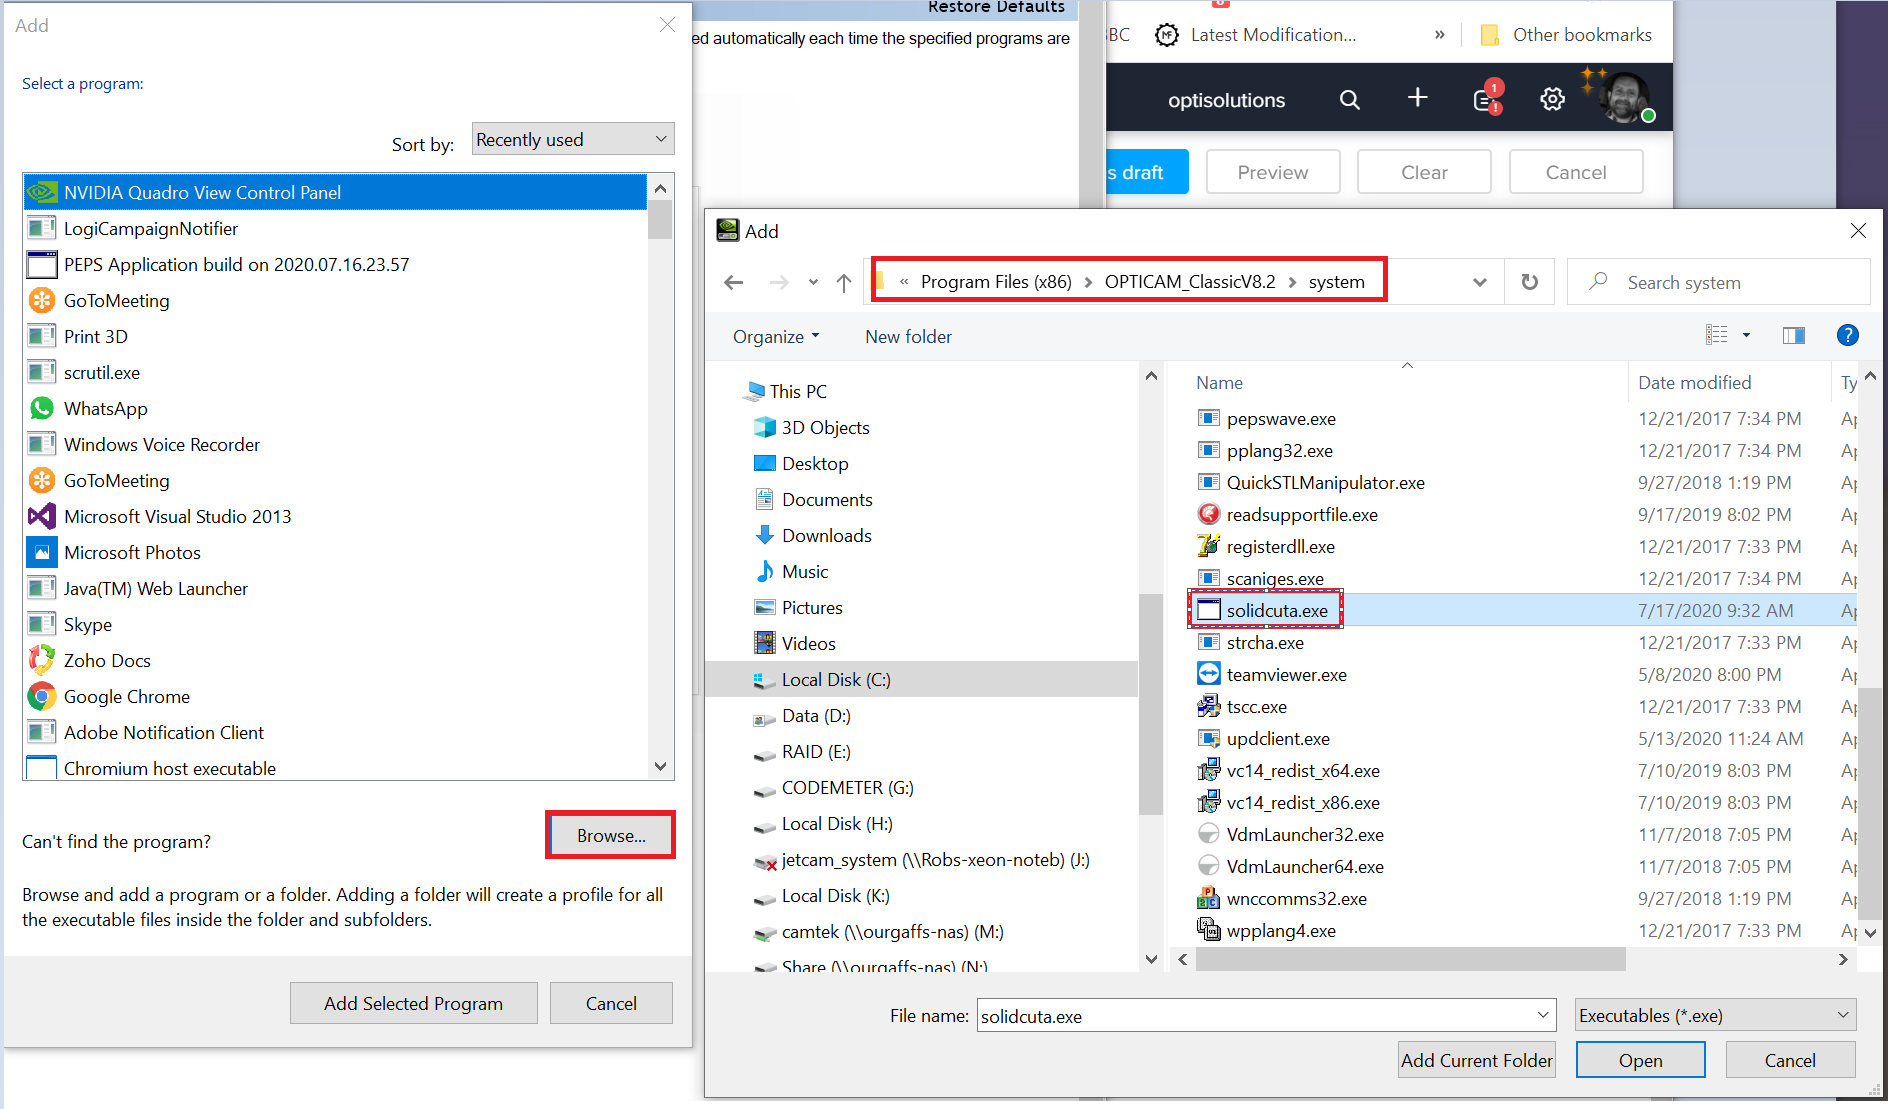Select the Zoho Docs icon
This screenshot has width=1888, height=1109.
(x=42, y=660)
